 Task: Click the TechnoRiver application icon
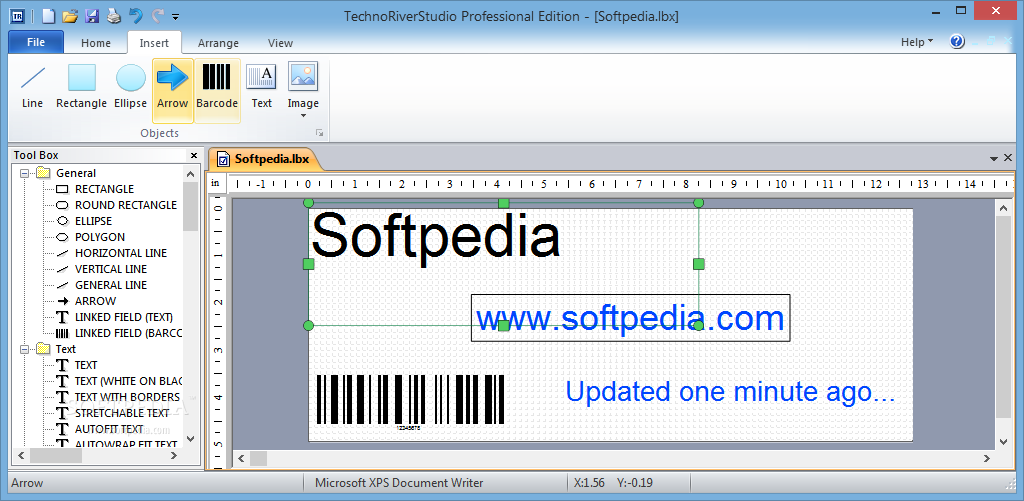(x=18, y=16)
